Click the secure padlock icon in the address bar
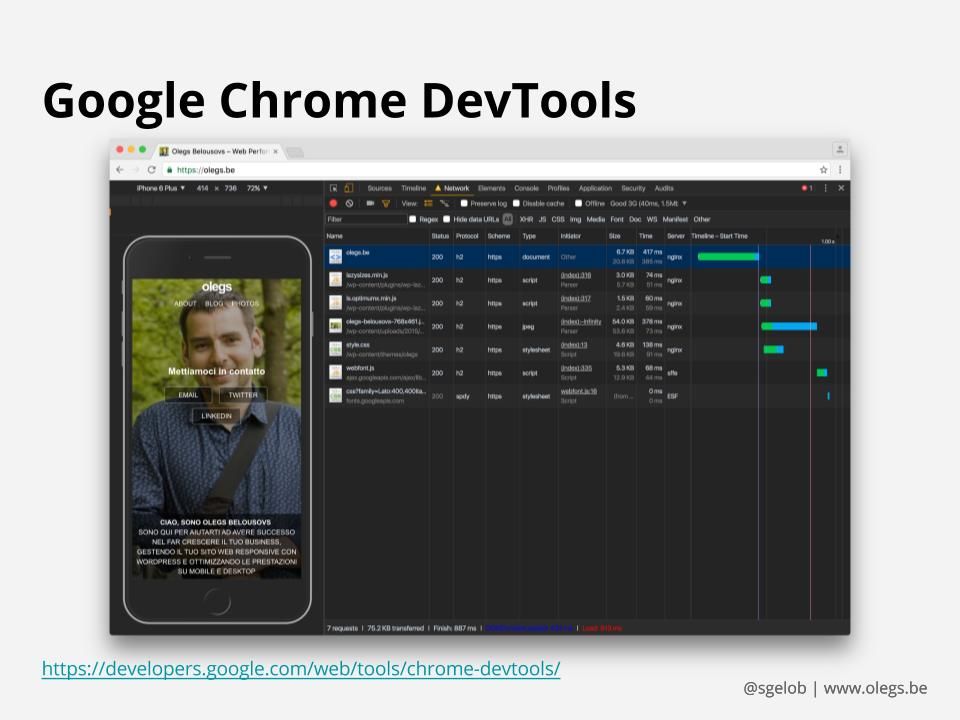 170,170
